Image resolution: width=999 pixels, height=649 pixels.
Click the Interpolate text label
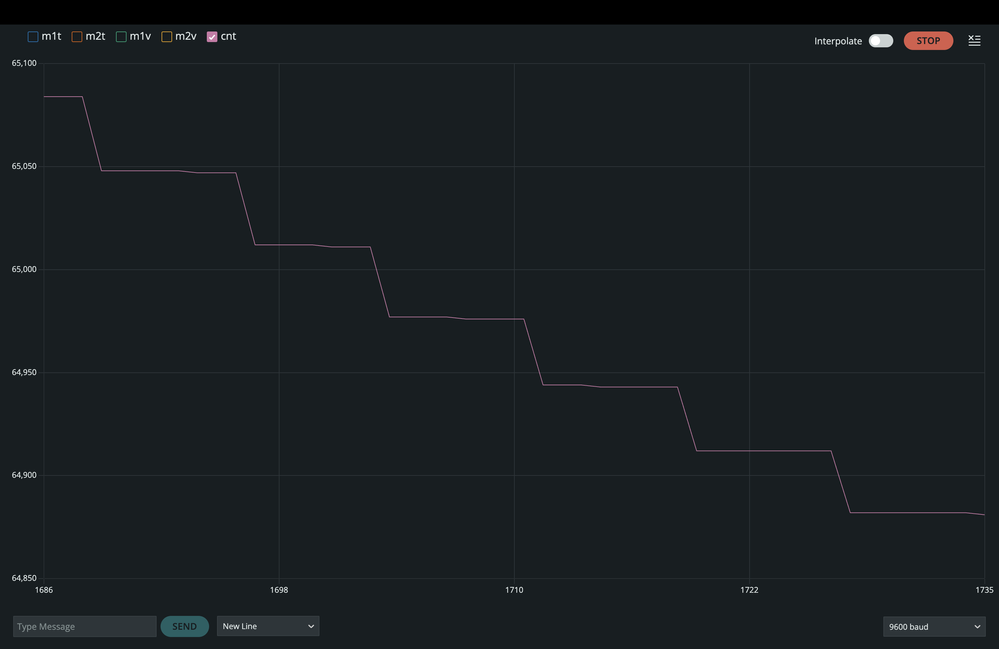pyautogui.click(x=838, y=41)
